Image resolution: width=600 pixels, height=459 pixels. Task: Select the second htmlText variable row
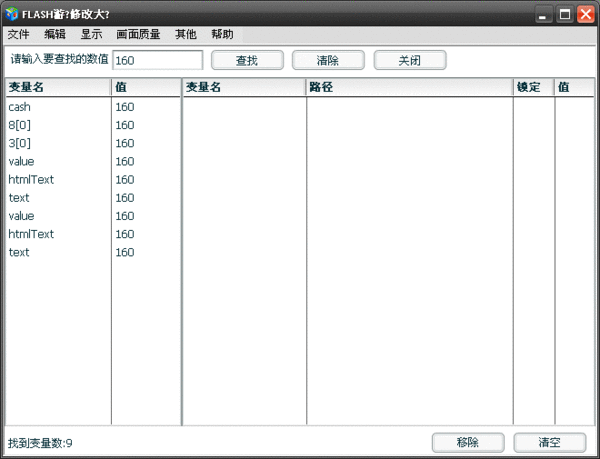click(93, 234)
